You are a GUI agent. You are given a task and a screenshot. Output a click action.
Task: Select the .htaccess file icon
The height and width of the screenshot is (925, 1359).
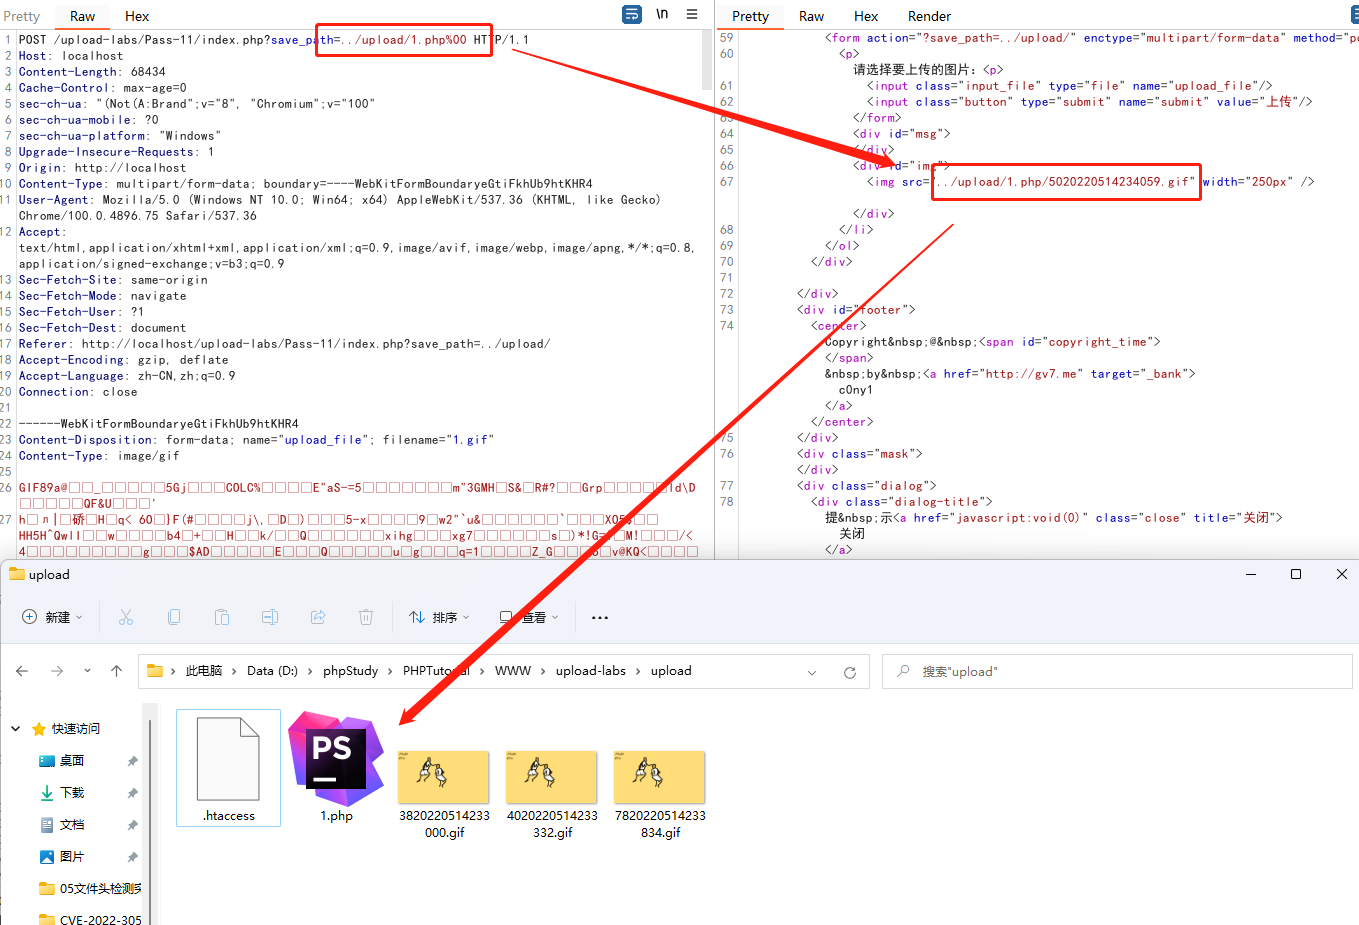click(228, 759)
